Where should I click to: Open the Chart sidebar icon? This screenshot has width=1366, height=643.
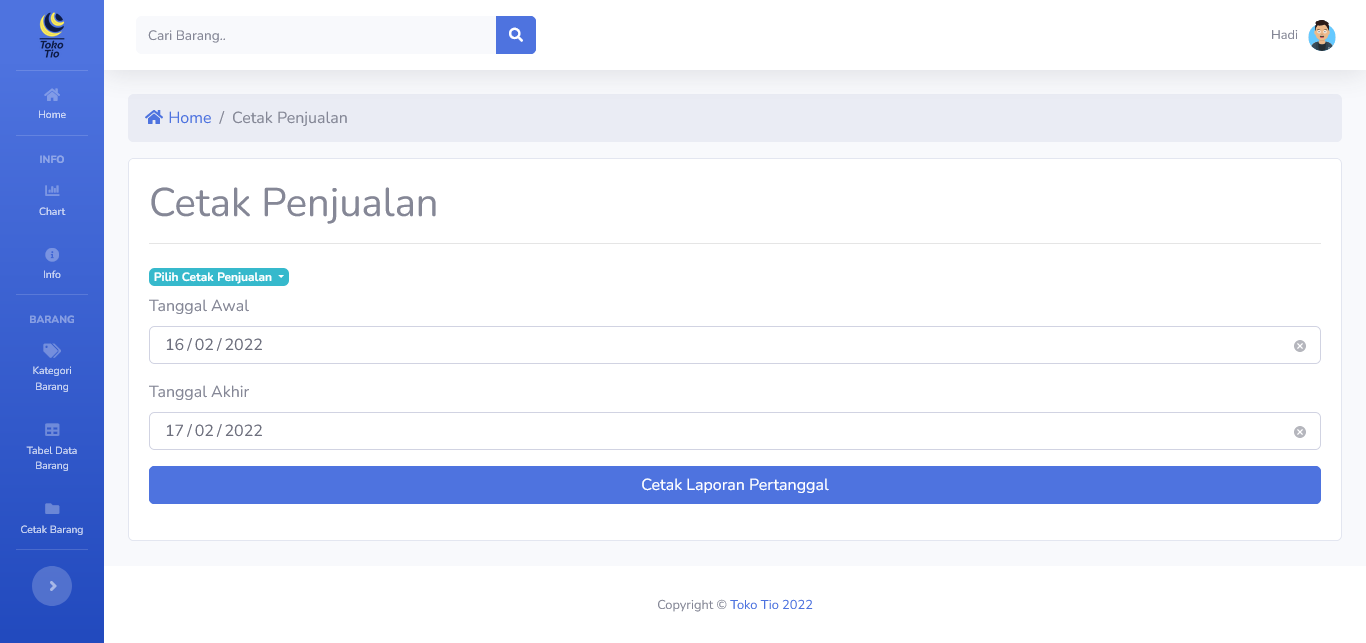coord(52,191)
